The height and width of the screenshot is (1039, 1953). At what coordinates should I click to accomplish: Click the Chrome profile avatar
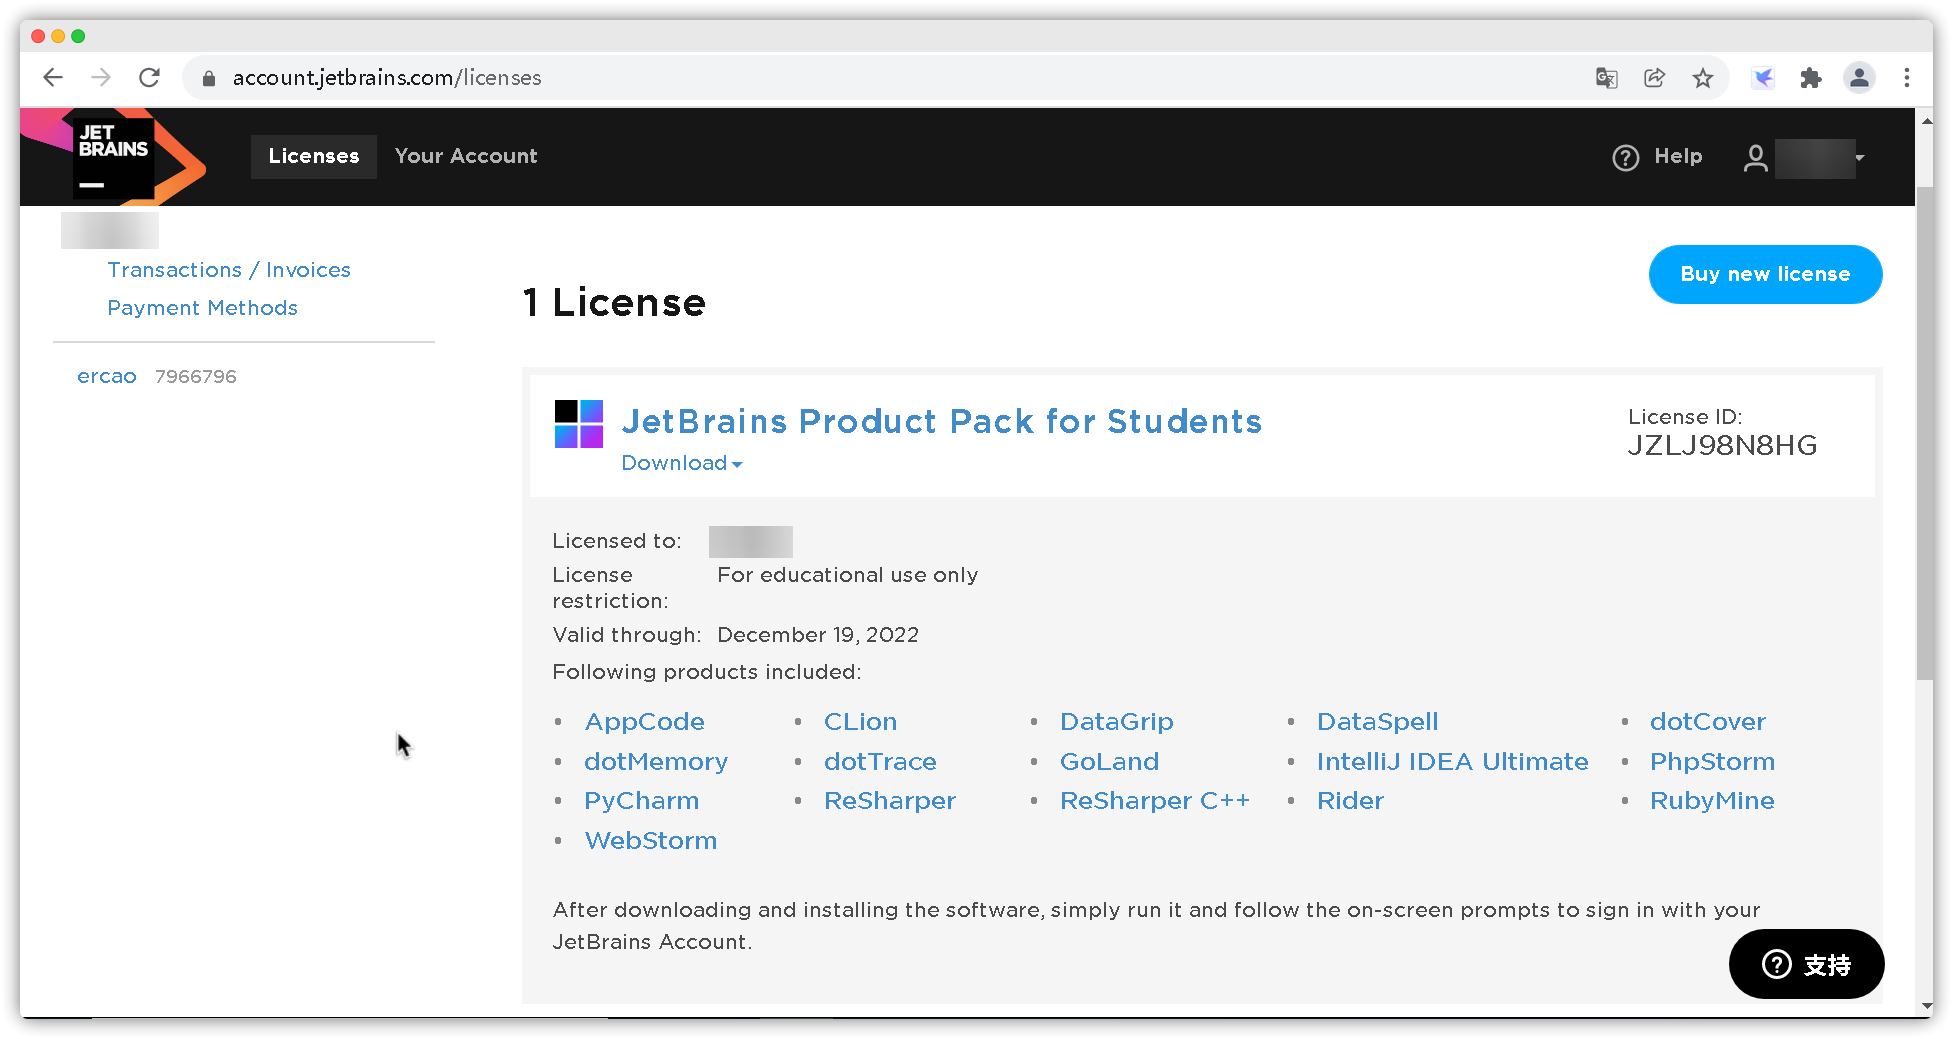[1859, 77]
